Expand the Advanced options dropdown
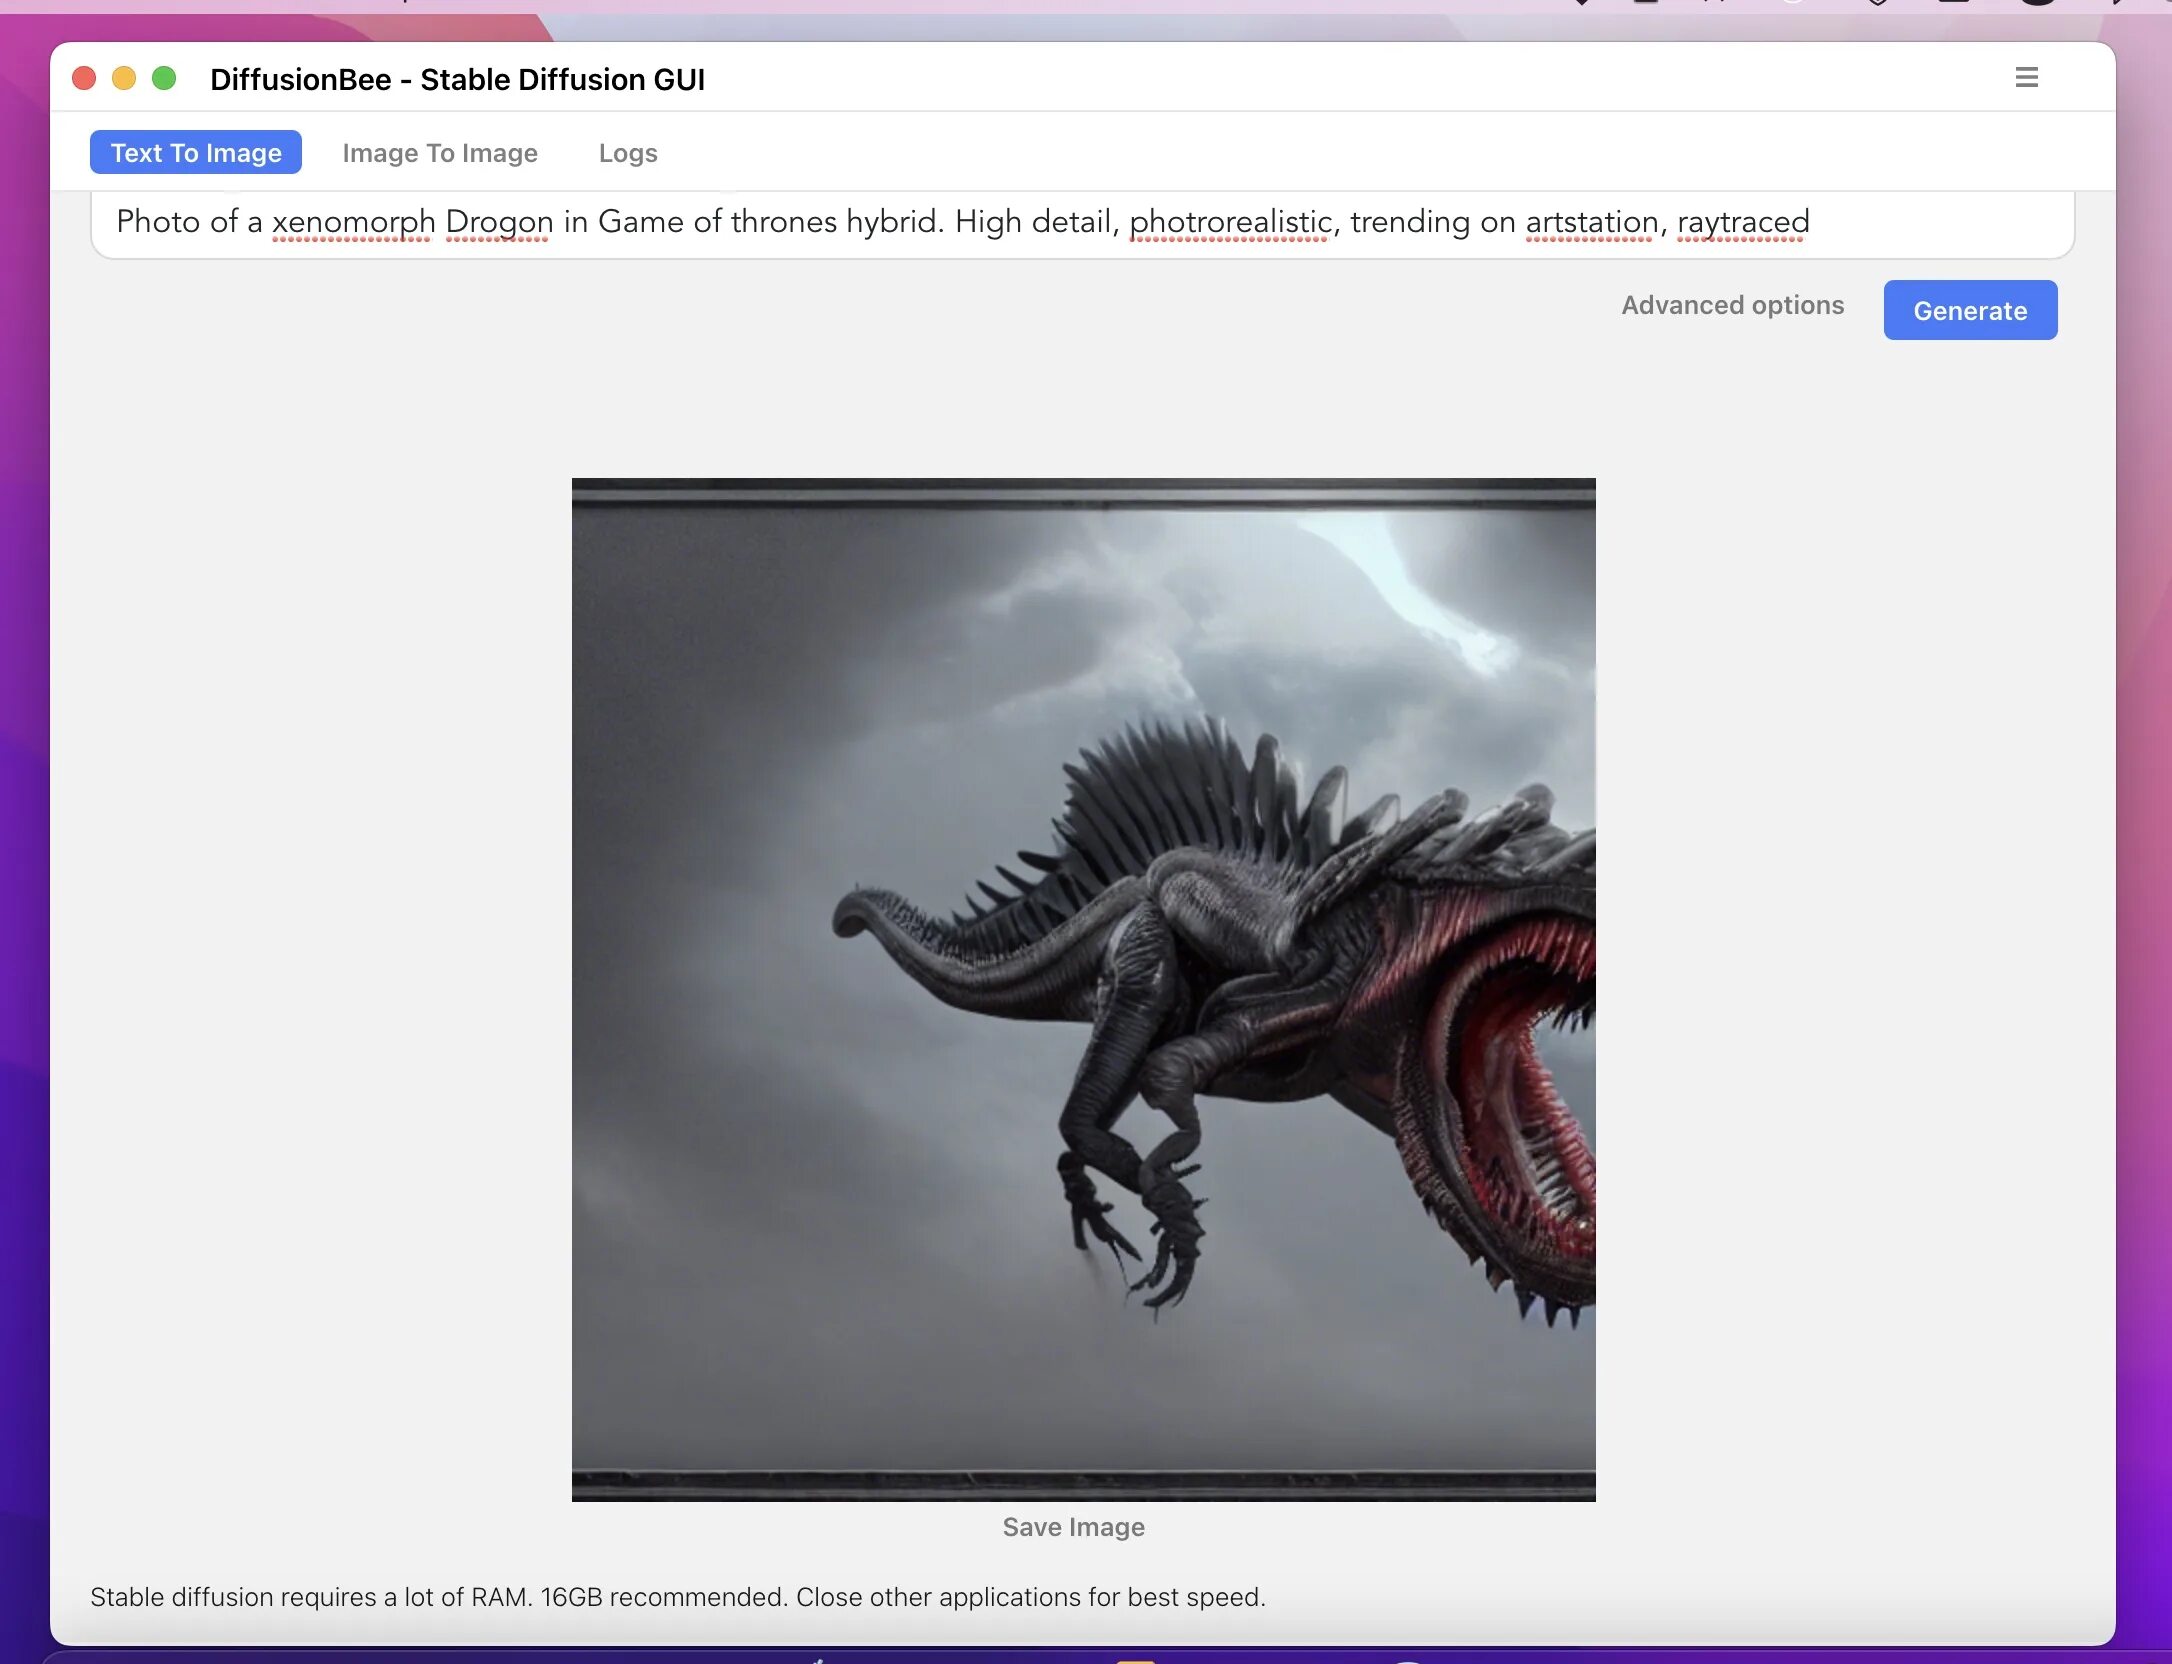 [1732, 302]
